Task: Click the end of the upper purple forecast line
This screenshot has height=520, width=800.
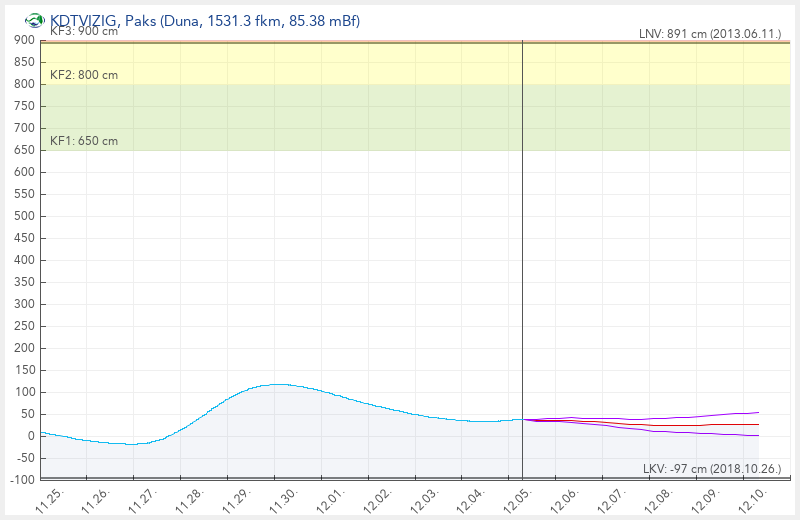Action: [758, 412]
